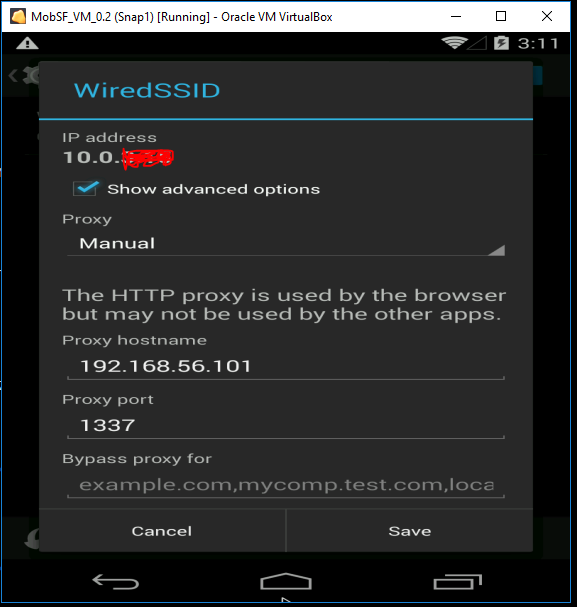Click the VirtualBox app icon in title bar
This screenshot has width=577, height=607.
click(x=18, y=17)
